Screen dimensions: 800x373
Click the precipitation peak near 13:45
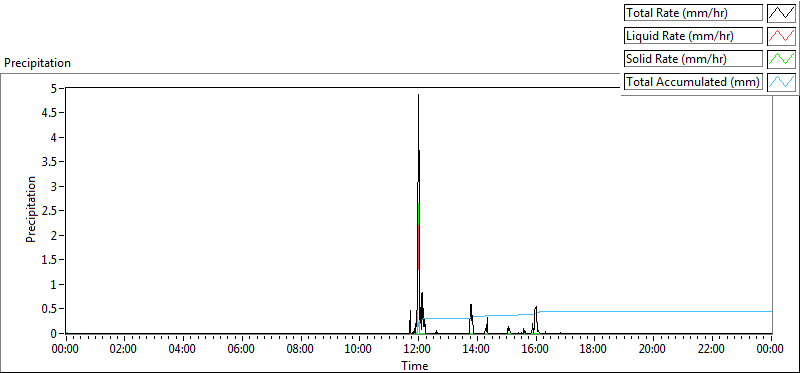[471, 306]
